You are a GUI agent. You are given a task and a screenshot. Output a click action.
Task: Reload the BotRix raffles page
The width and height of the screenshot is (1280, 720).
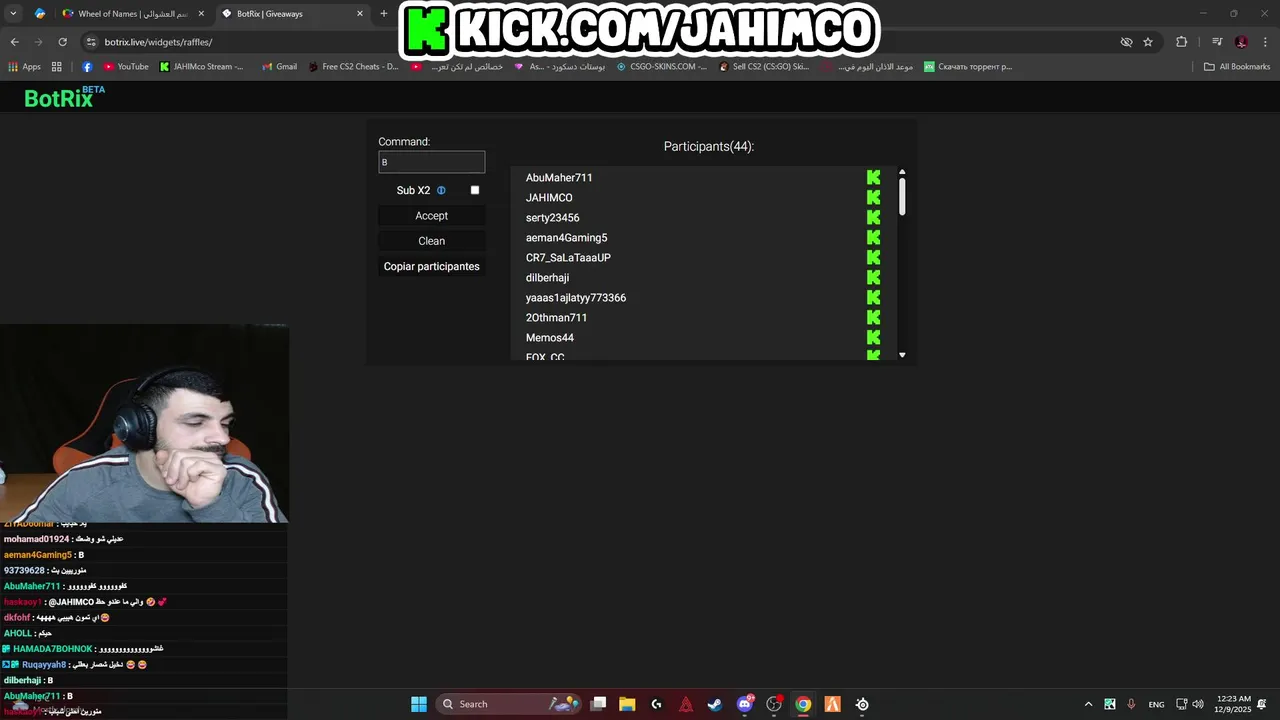coord(62,42)
